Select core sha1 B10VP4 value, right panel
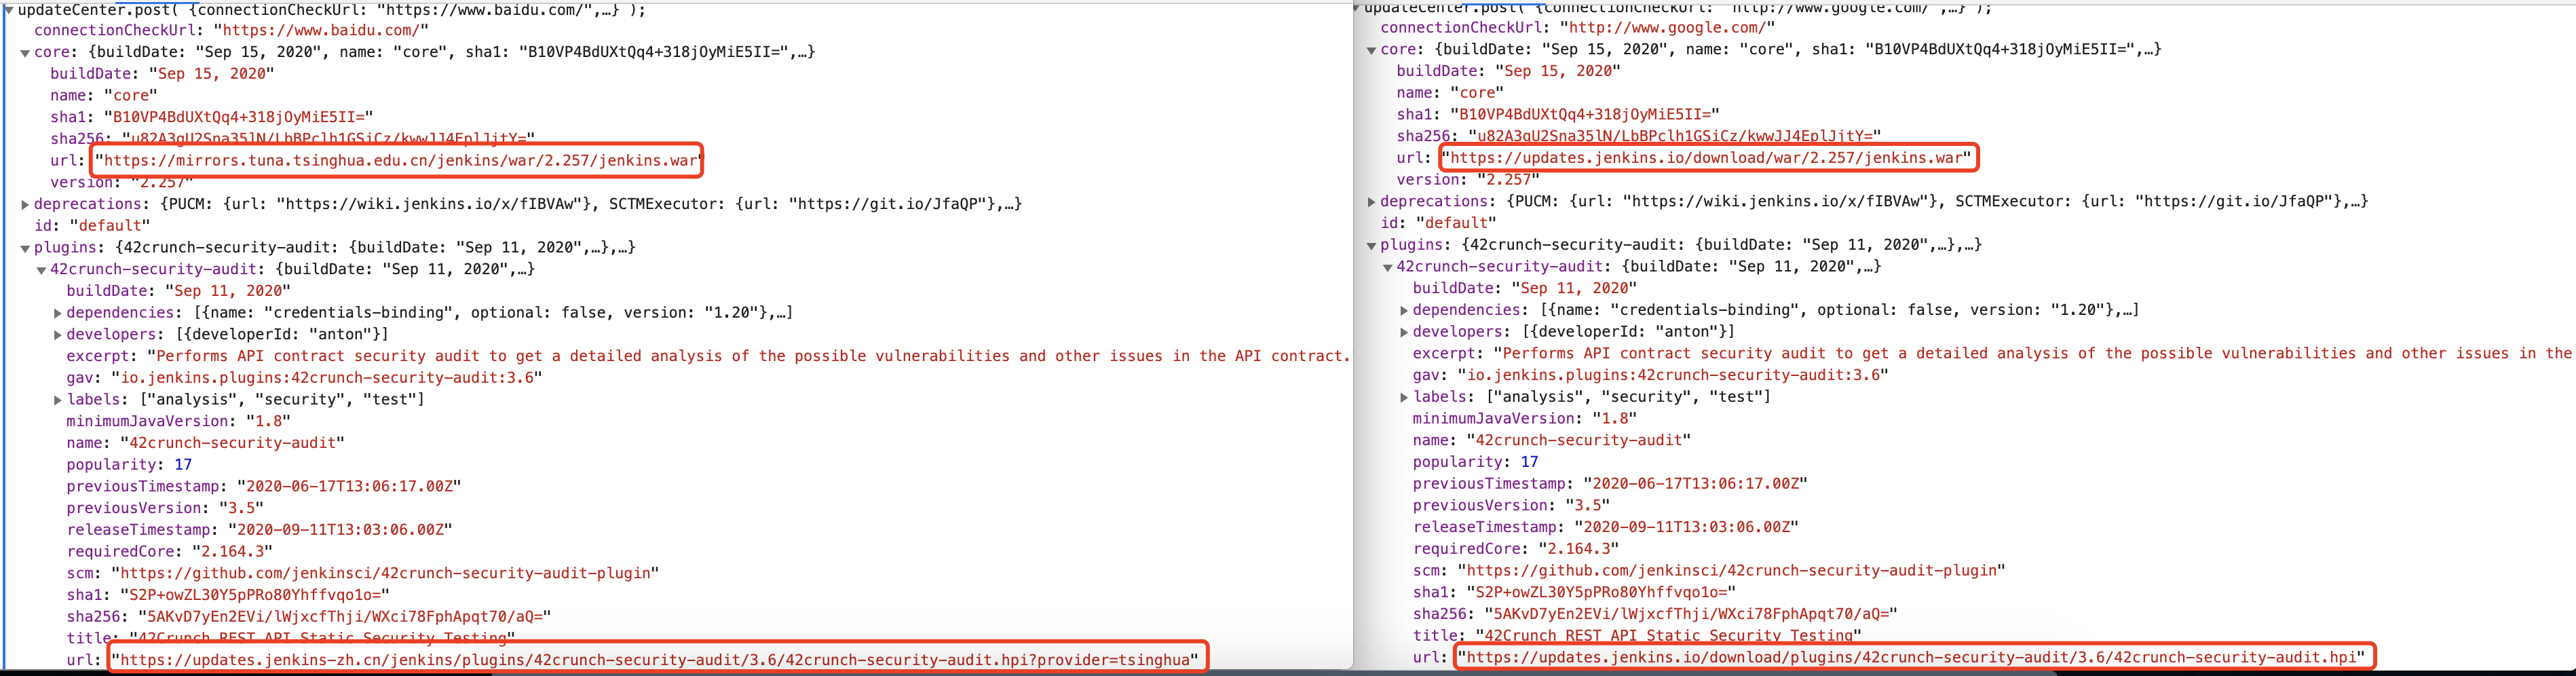This screenshot has height=676, width=2576. [x=1585, y=114]
